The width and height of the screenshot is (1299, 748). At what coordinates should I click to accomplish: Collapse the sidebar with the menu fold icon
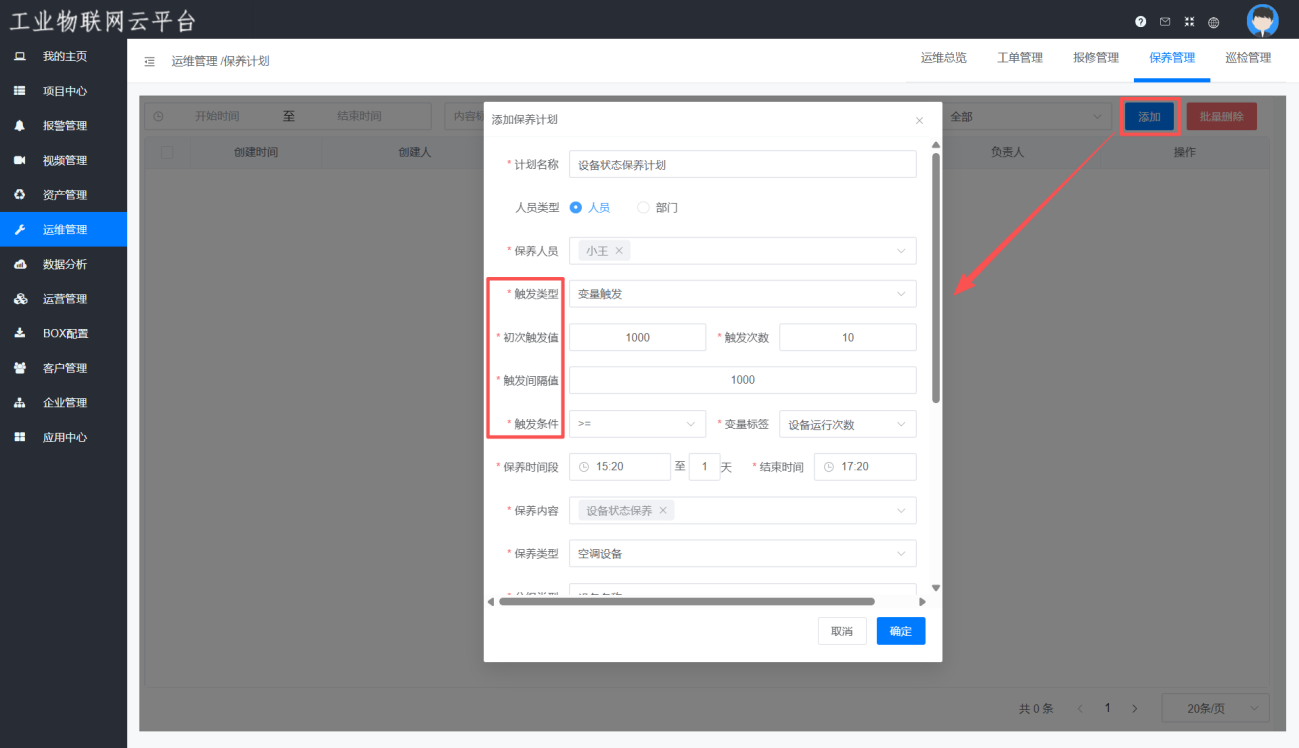click(x=150, y=62)
